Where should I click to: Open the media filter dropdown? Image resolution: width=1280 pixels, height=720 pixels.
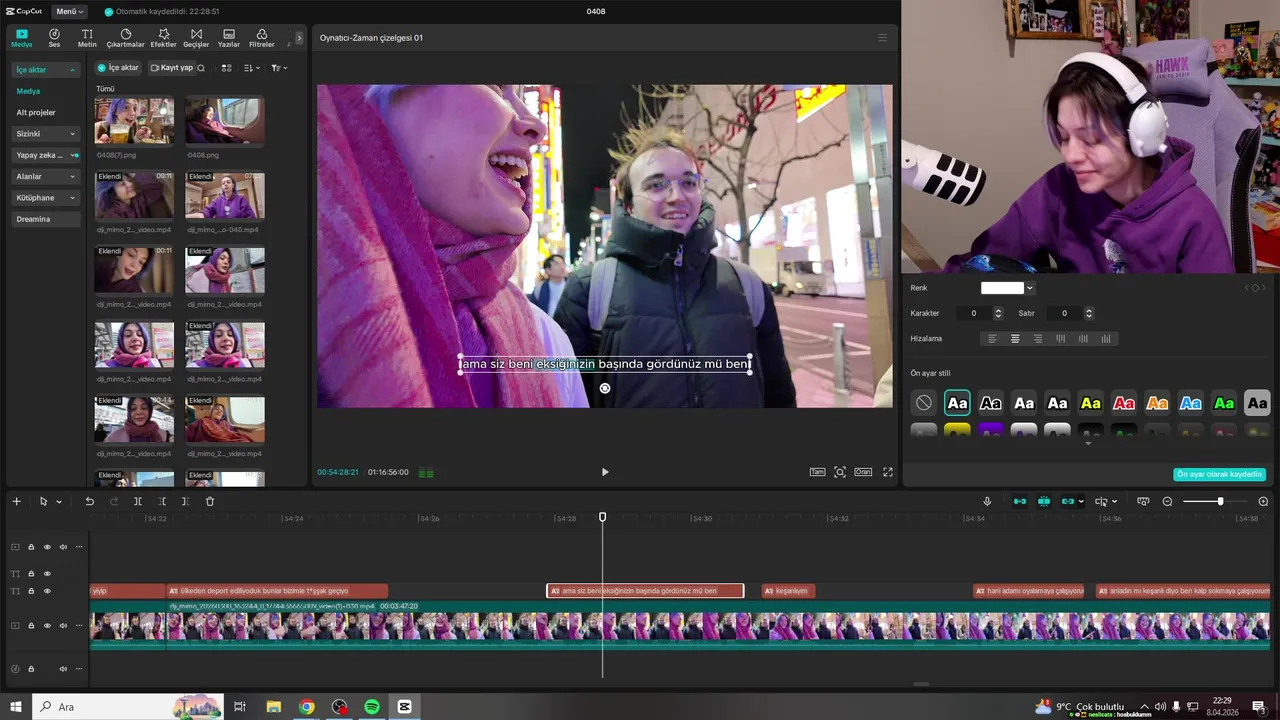click(x=279, y=68)
